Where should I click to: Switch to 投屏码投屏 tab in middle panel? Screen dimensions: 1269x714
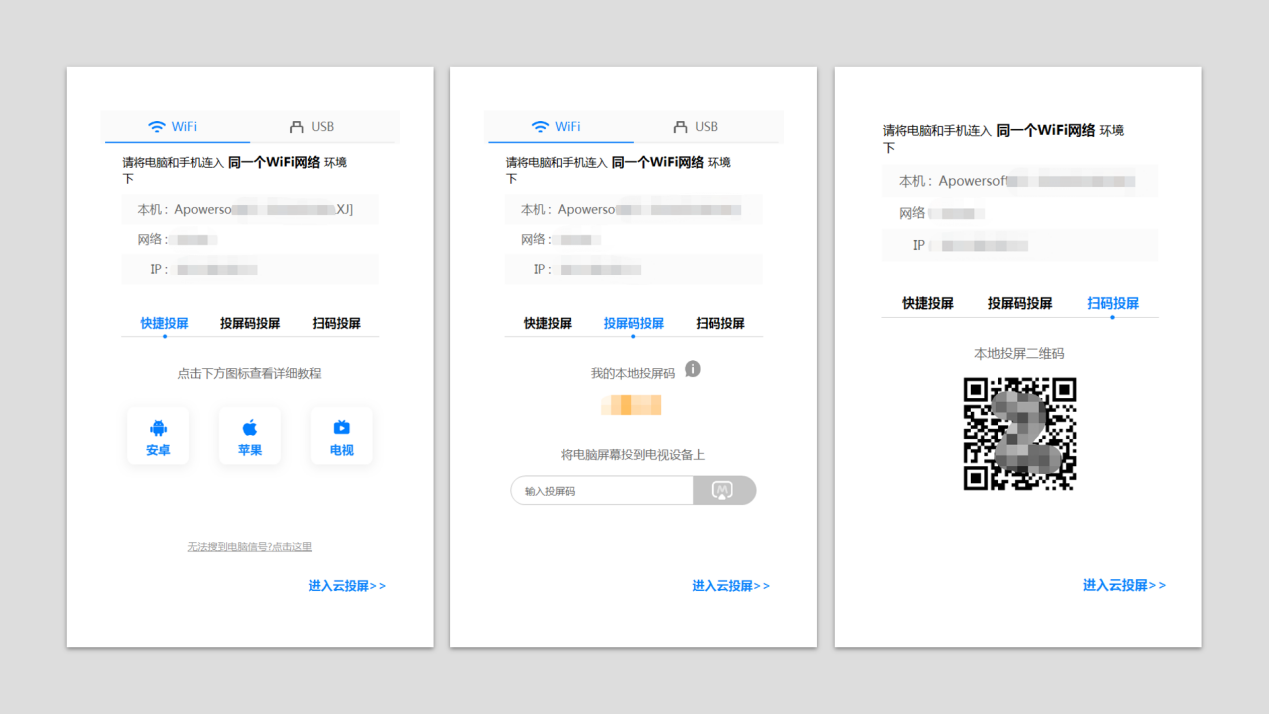tap(634, 323)
